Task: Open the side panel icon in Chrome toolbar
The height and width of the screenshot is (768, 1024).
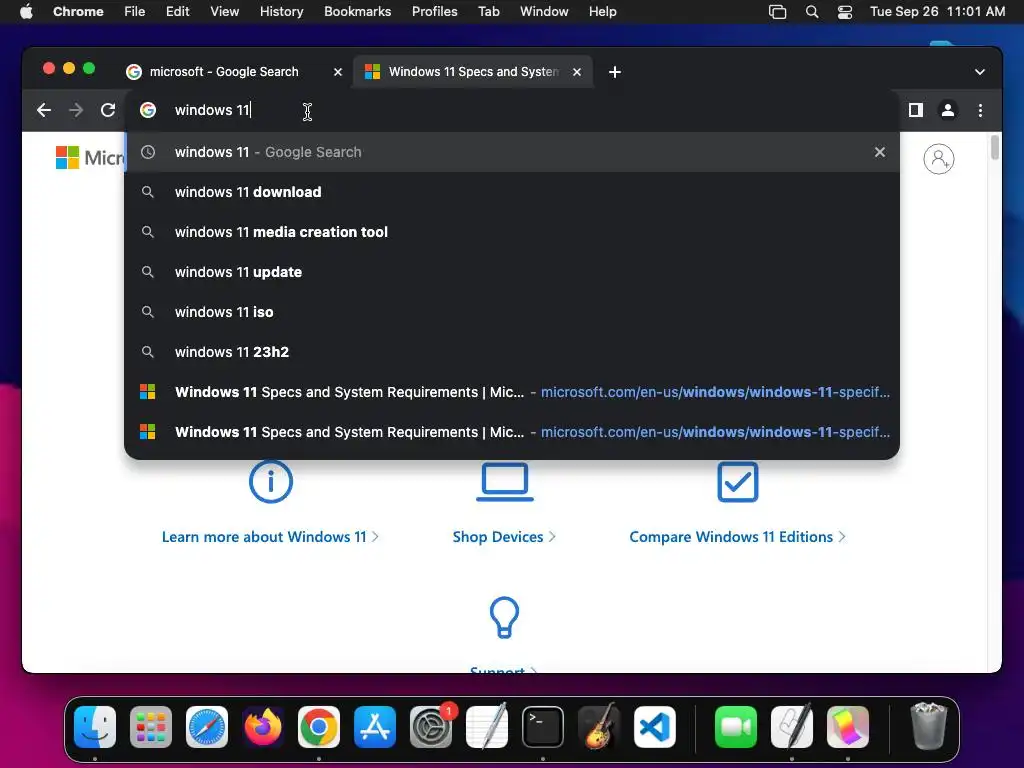Action: tap(916, 110)
